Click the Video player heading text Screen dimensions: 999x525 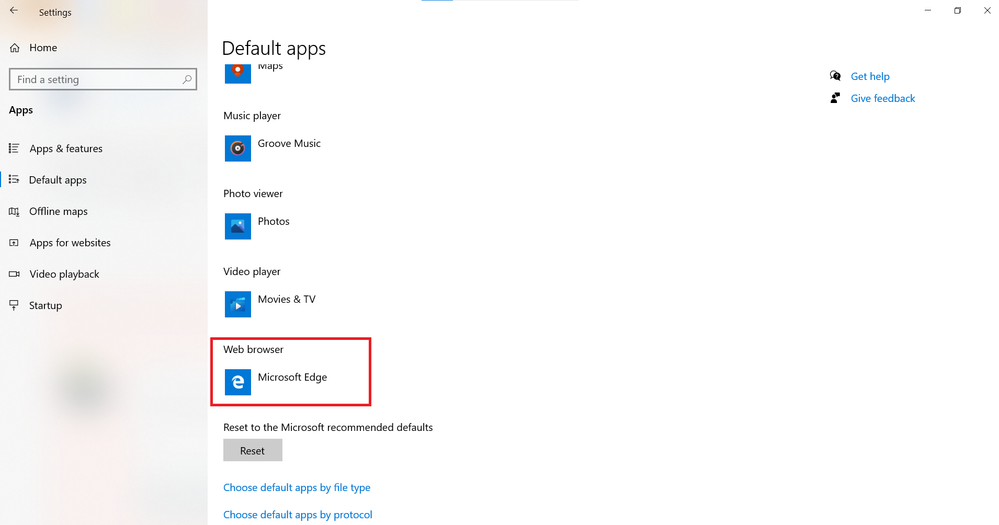click(x=252, y=271)
